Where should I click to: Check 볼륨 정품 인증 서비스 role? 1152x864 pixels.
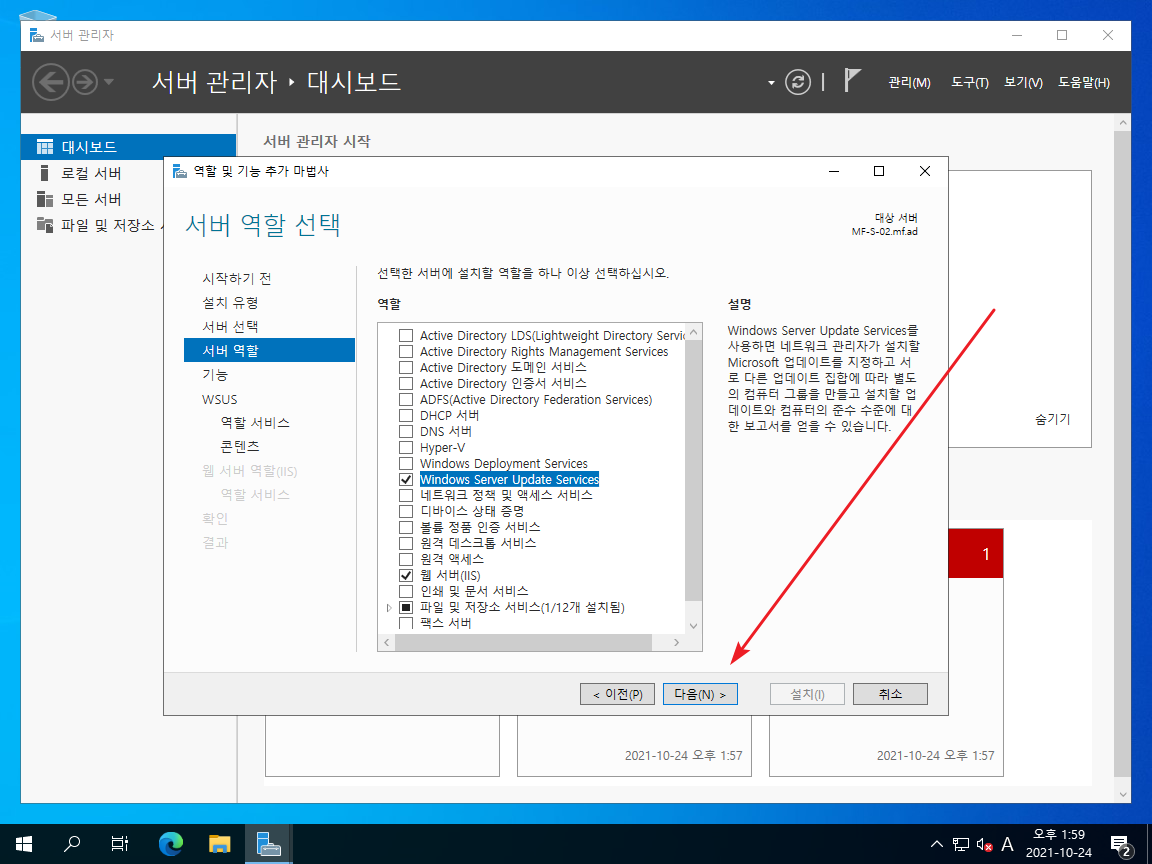[x=406, y=527]
